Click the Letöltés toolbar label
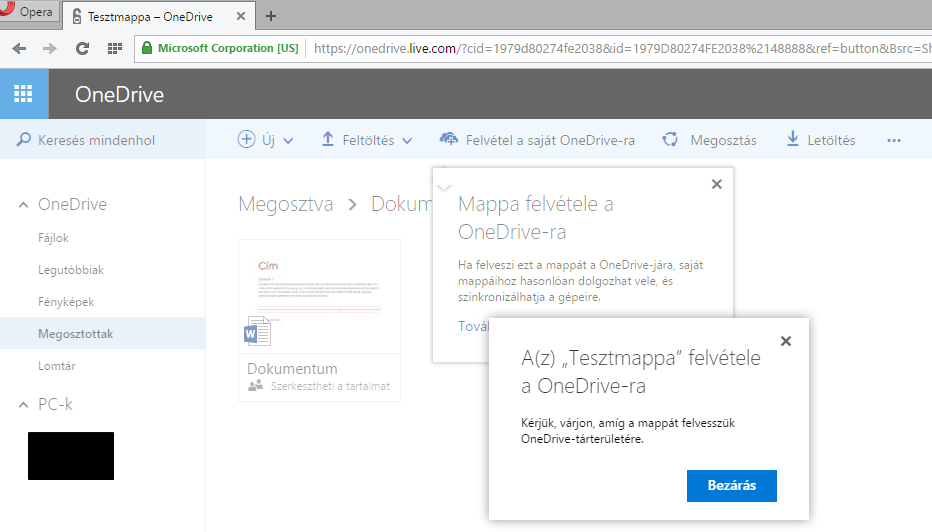 pyautogui.click(x=831, y=140)
